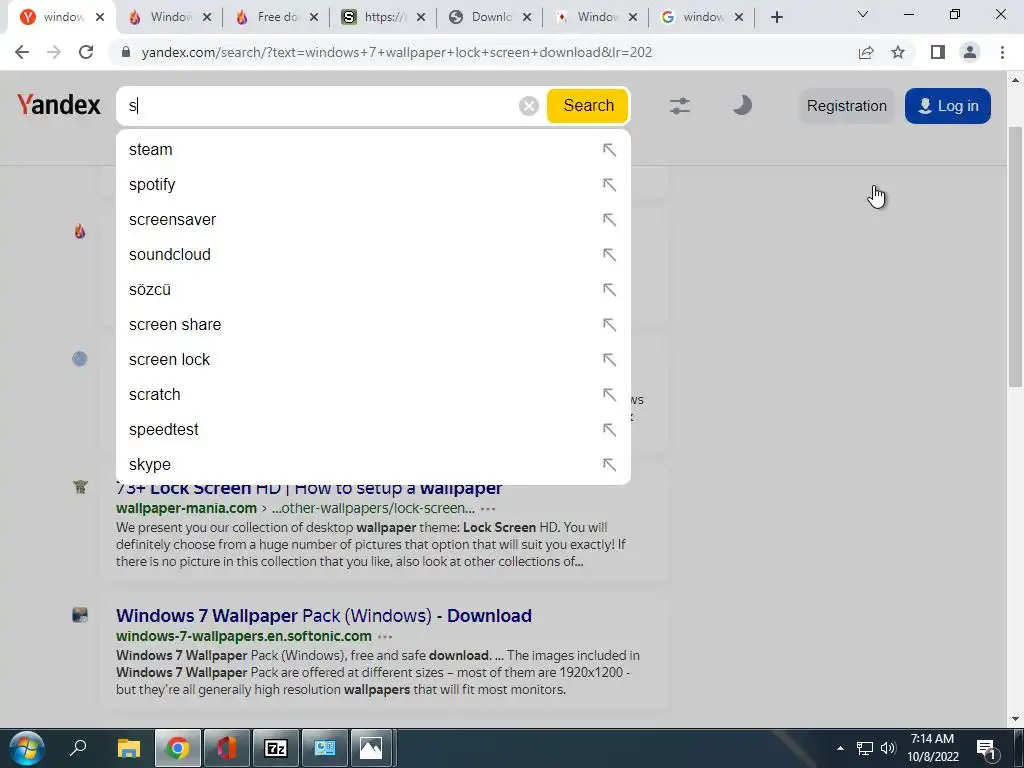Open Yandex search settings sliders icon

[x=679, y=106]
